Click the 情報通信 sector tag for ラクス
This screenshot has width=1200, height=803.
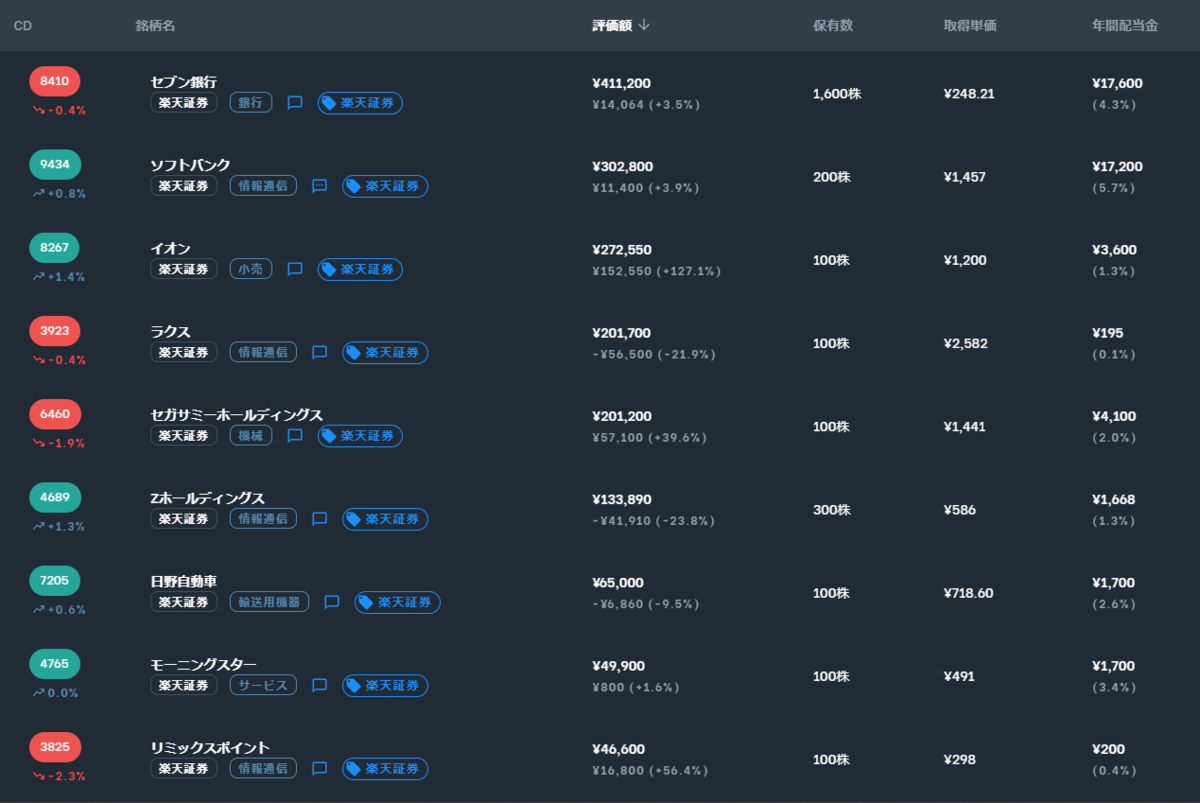263,352
